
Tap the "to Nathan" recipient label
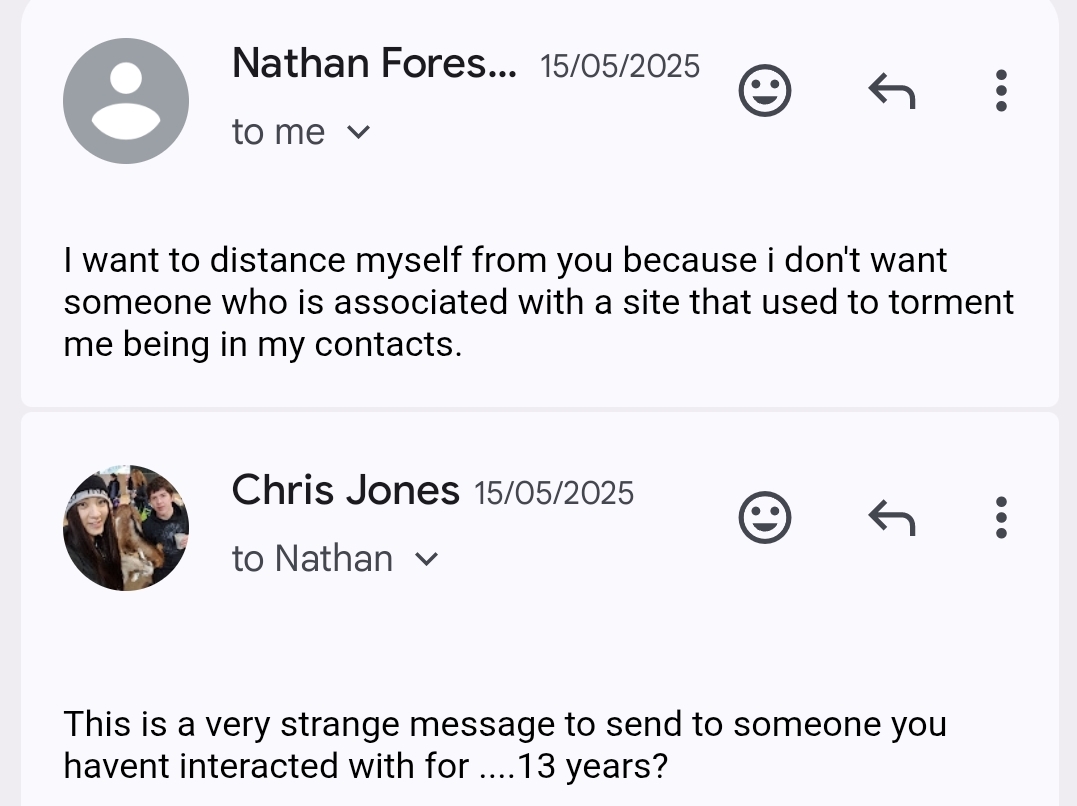tap(312, 559)
